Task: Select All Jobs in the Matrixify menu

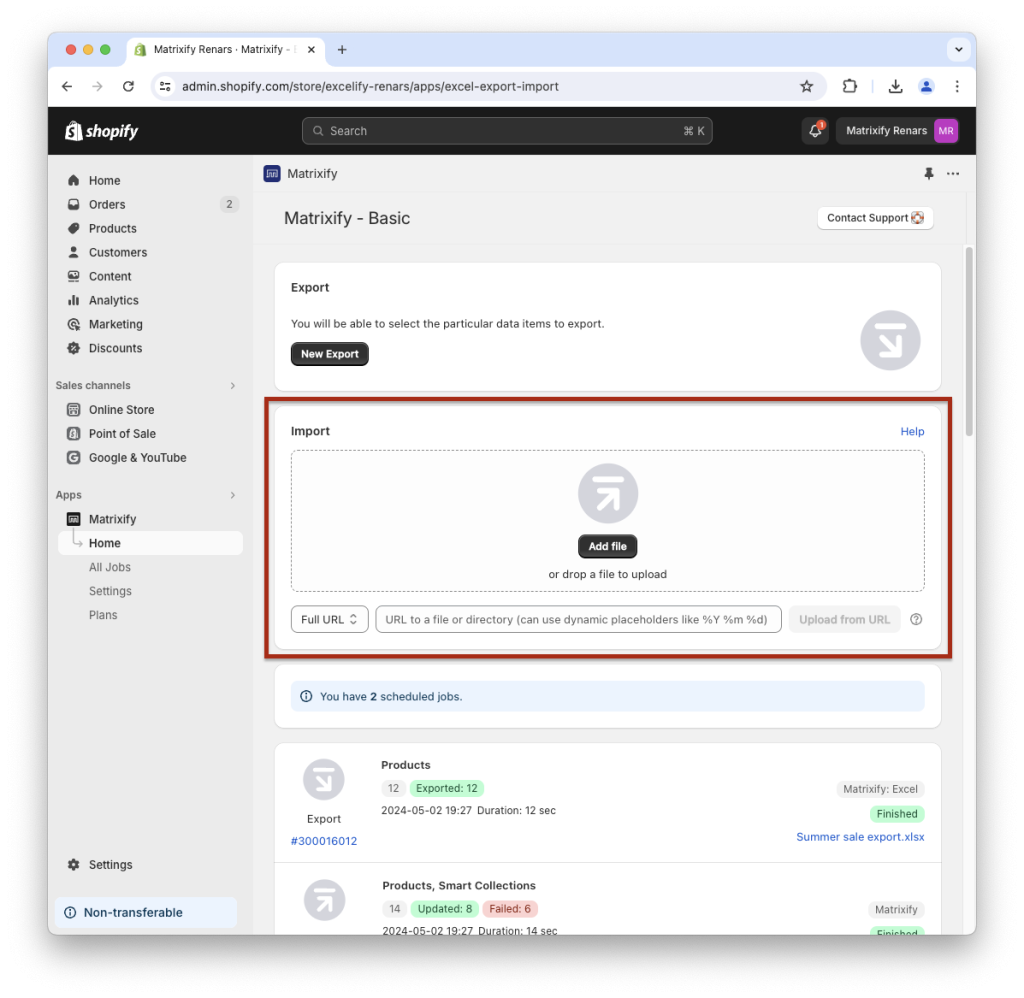Action: [x=110, y=567]
